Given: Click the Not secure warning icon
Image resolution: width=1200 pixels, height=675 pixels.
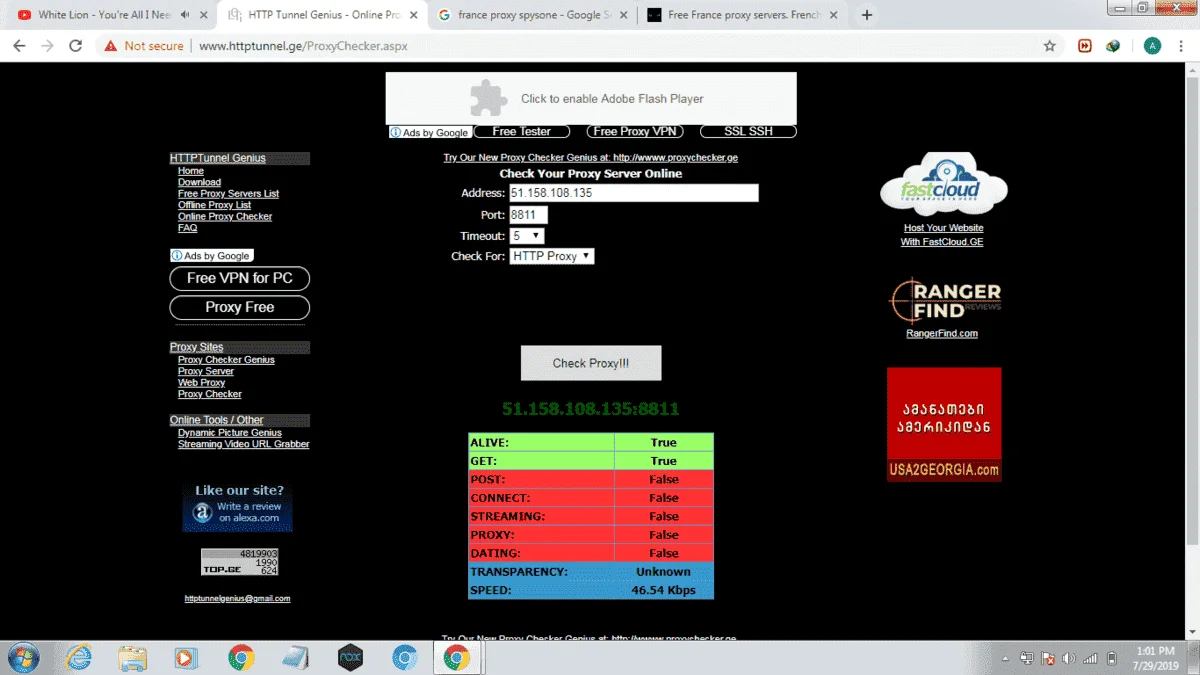Looking at the screenshot, I should [111, 46].
